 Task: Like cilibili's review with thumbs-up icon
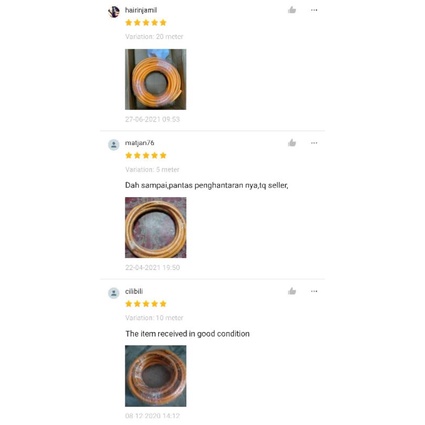click(292, 291)
